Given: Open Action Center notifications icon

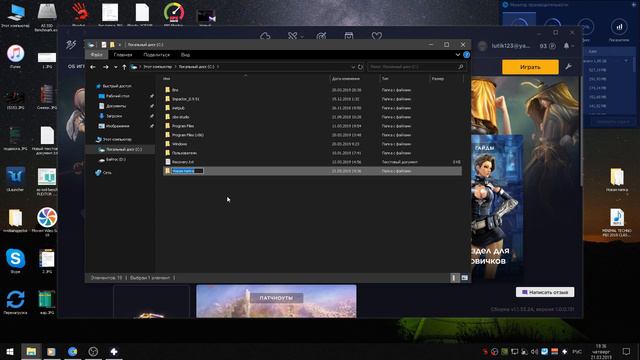Looking at the screenshot, I should [x=626, y=351].
